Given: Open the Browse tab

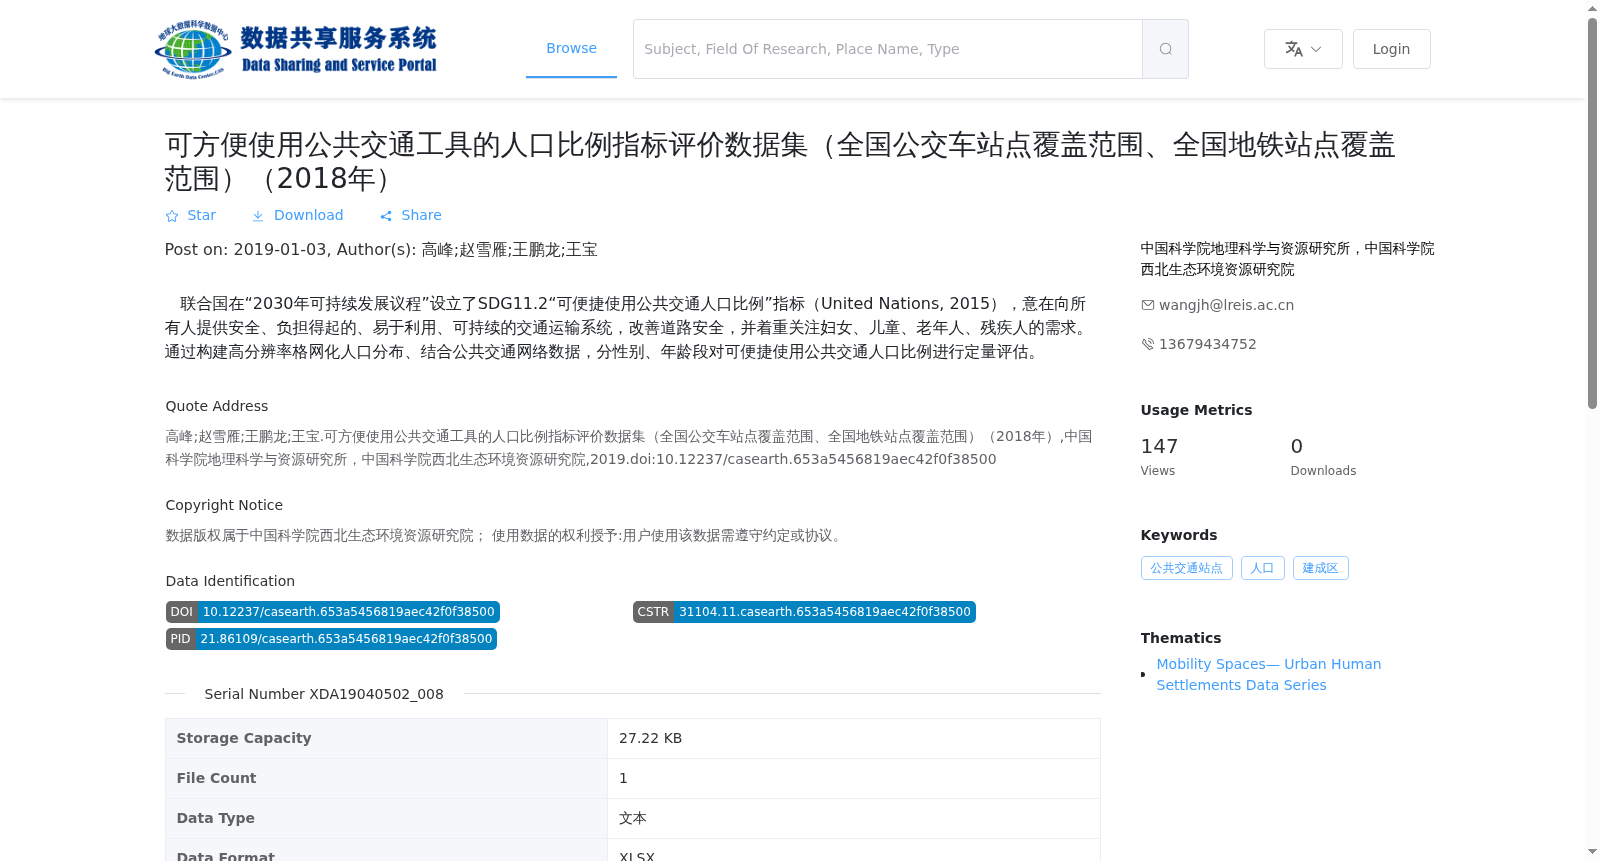Looking at the screenshot, I should click(571, 48).
